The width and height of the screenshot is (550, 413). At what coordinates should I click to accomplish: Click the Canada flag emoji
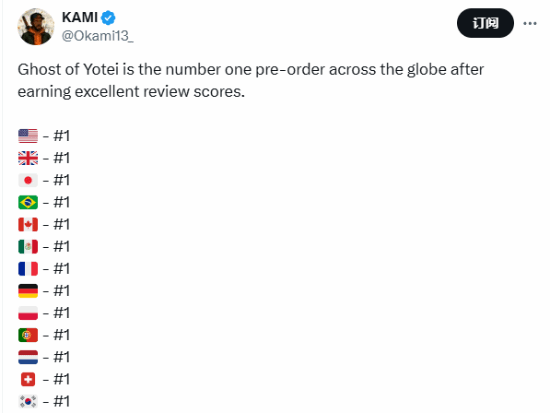28,224
